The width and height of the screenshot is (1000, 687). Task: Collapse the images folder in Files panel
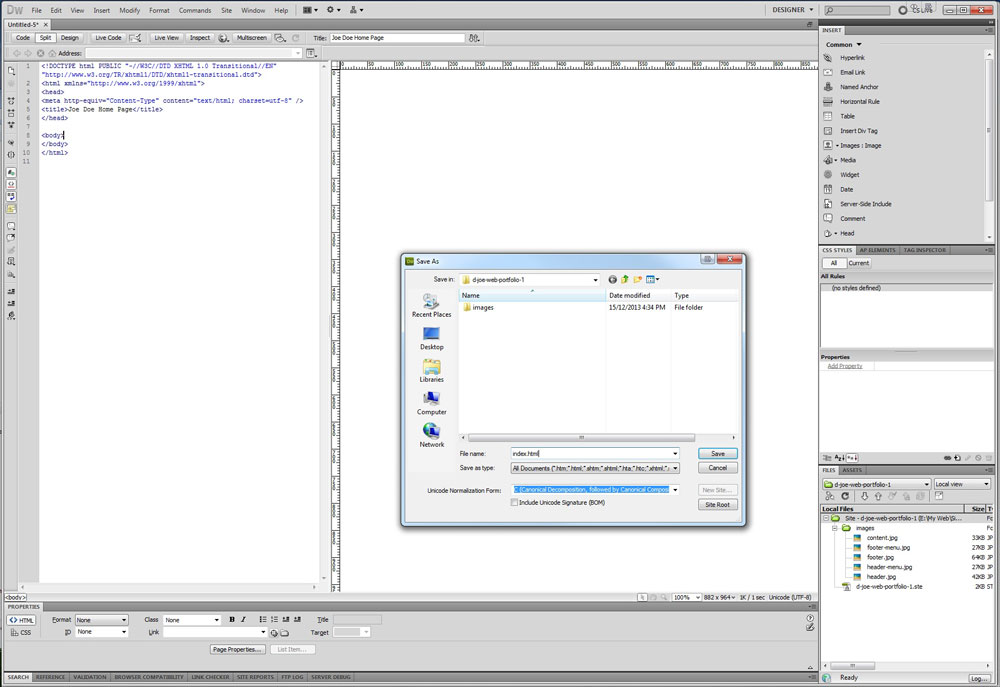[x=835, y=528]
